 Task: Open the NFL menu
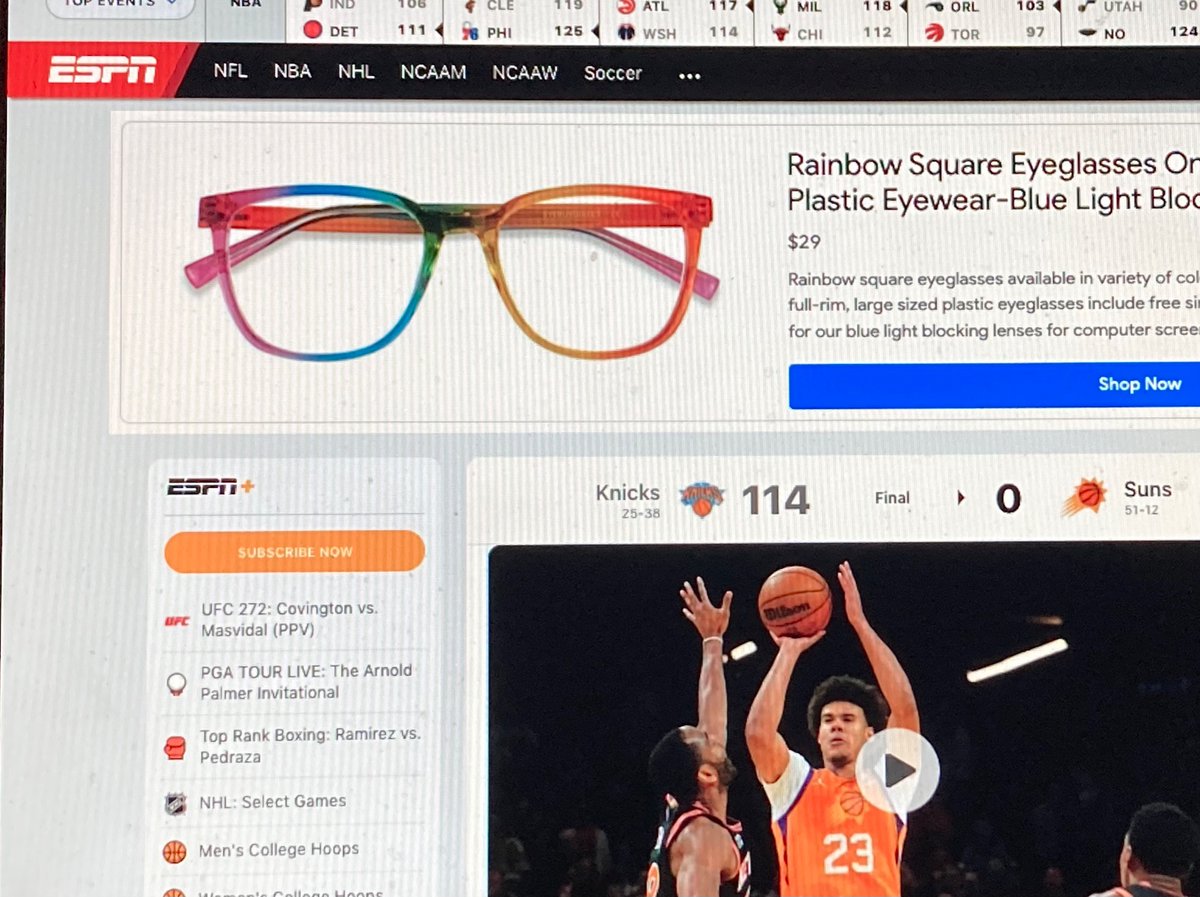230,72
